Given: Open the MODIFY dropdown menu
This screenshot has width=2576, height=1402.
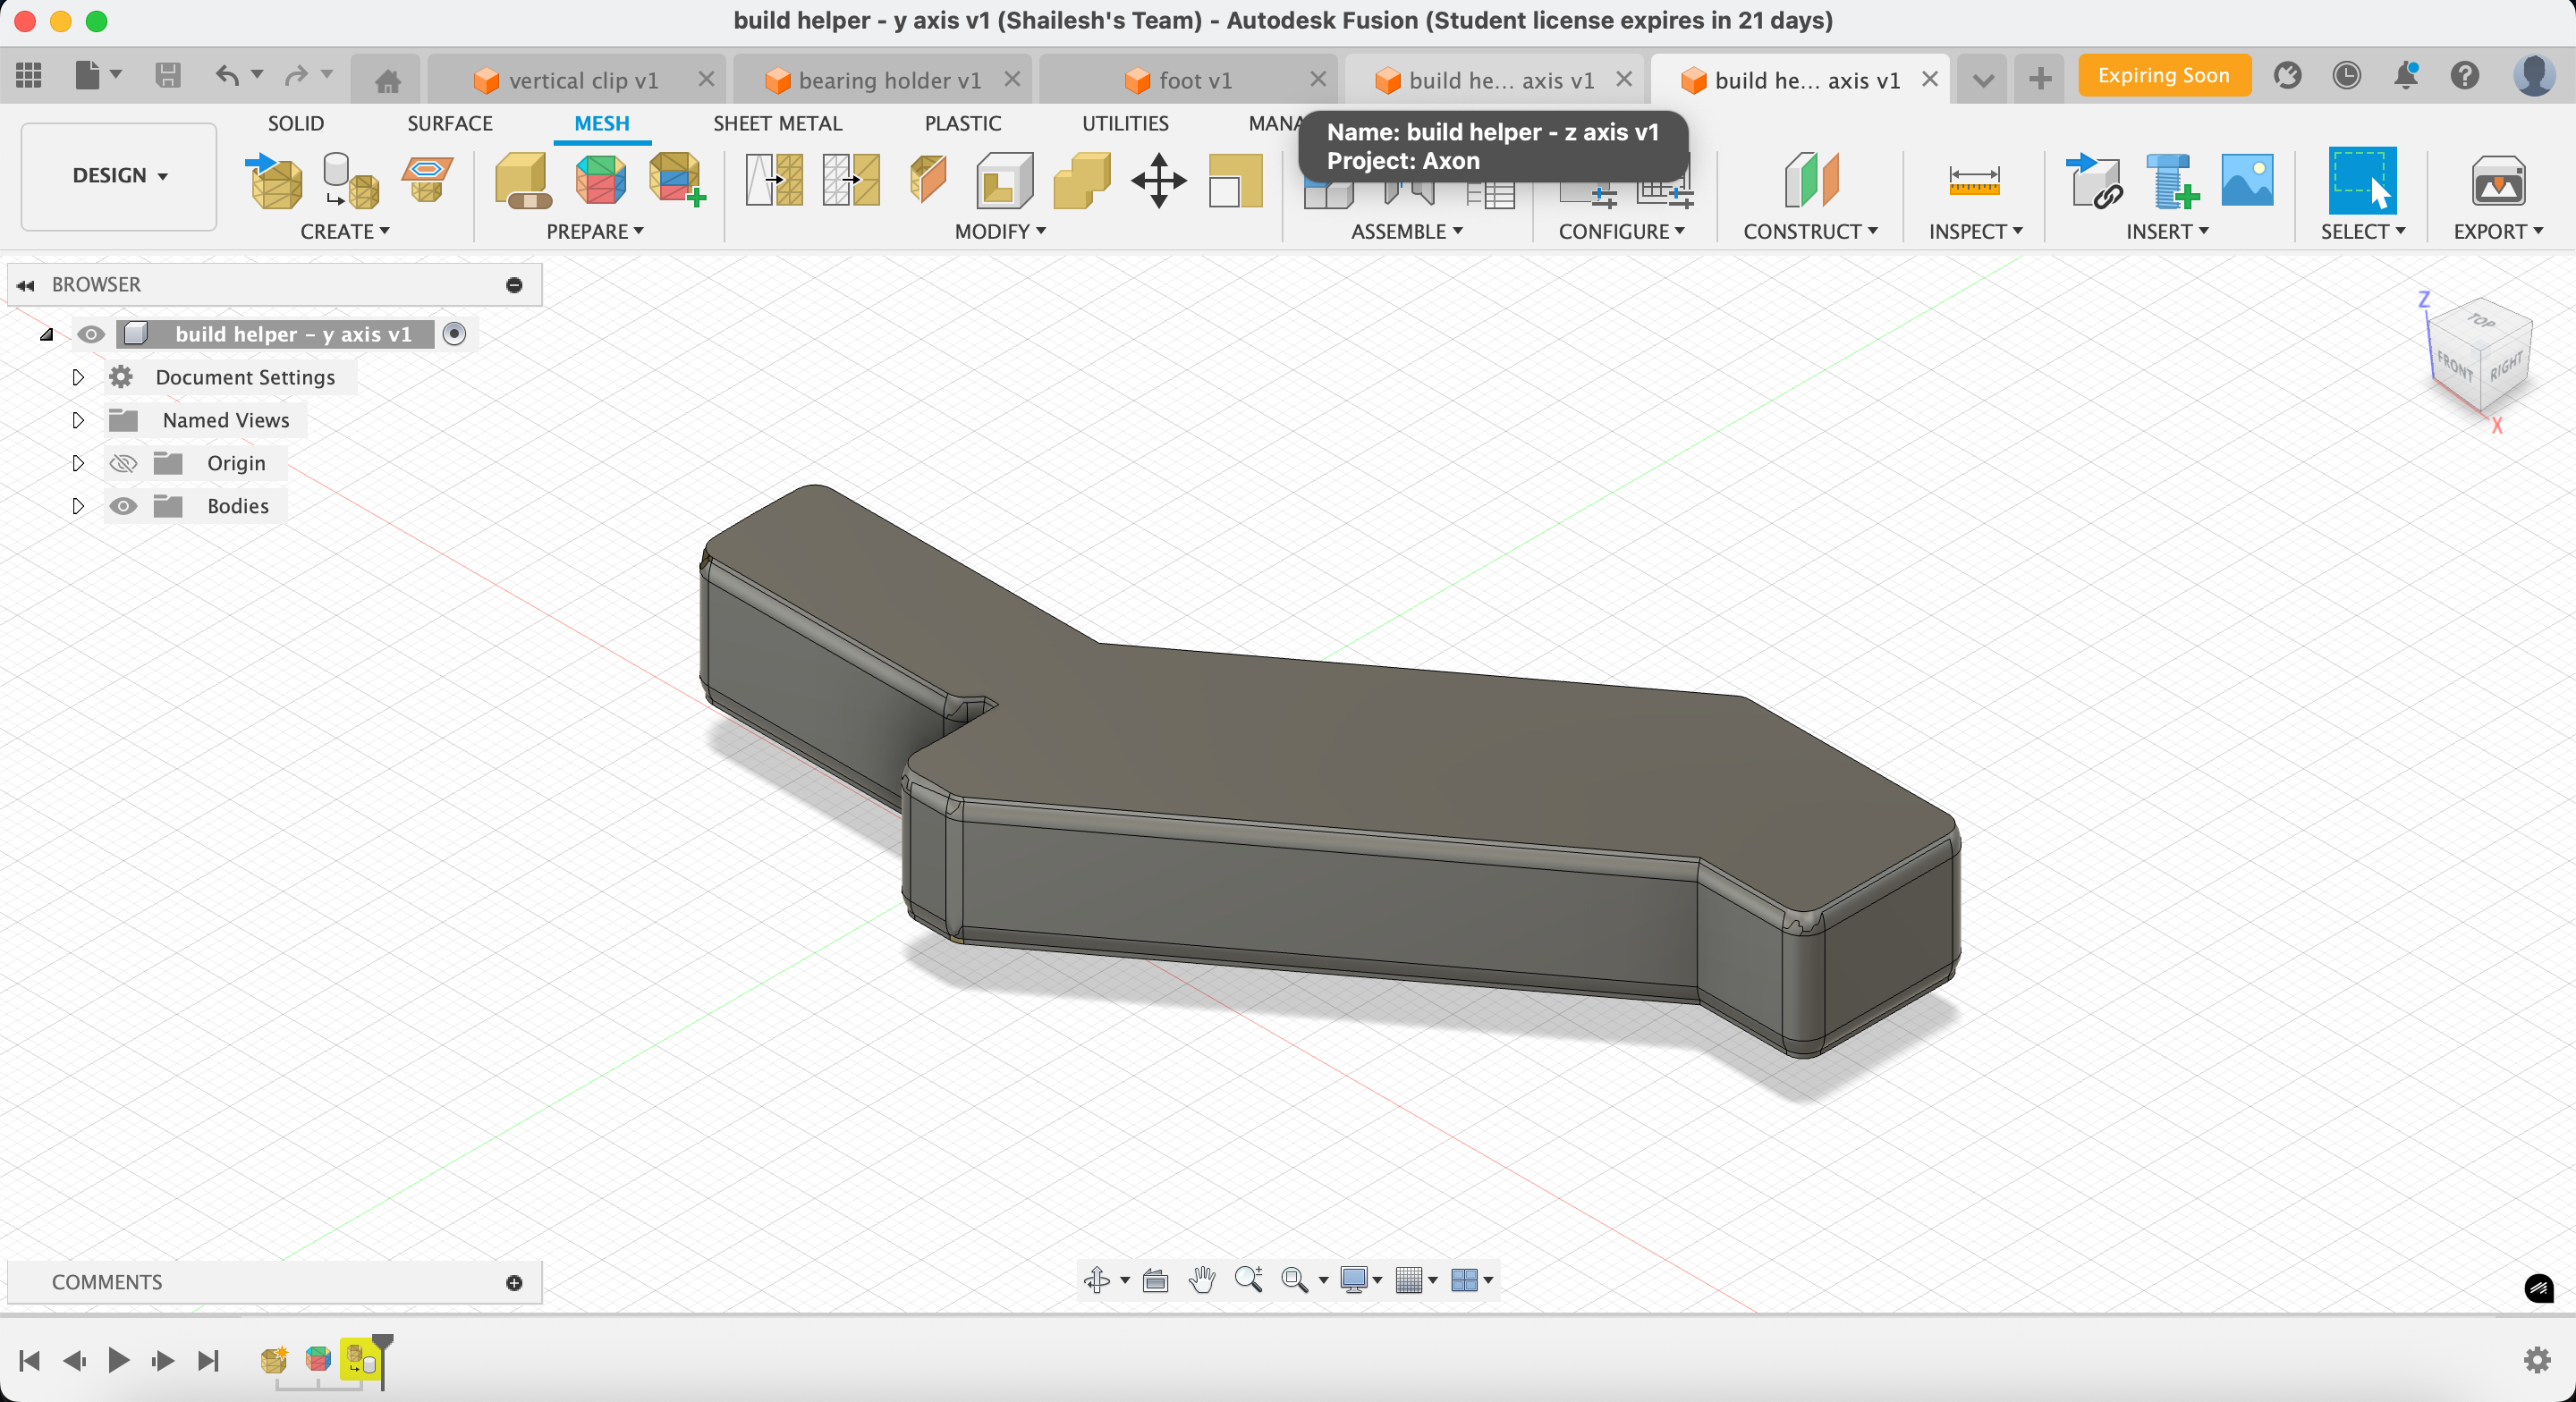Looking at the screenshot, I should click(1000, 231).
